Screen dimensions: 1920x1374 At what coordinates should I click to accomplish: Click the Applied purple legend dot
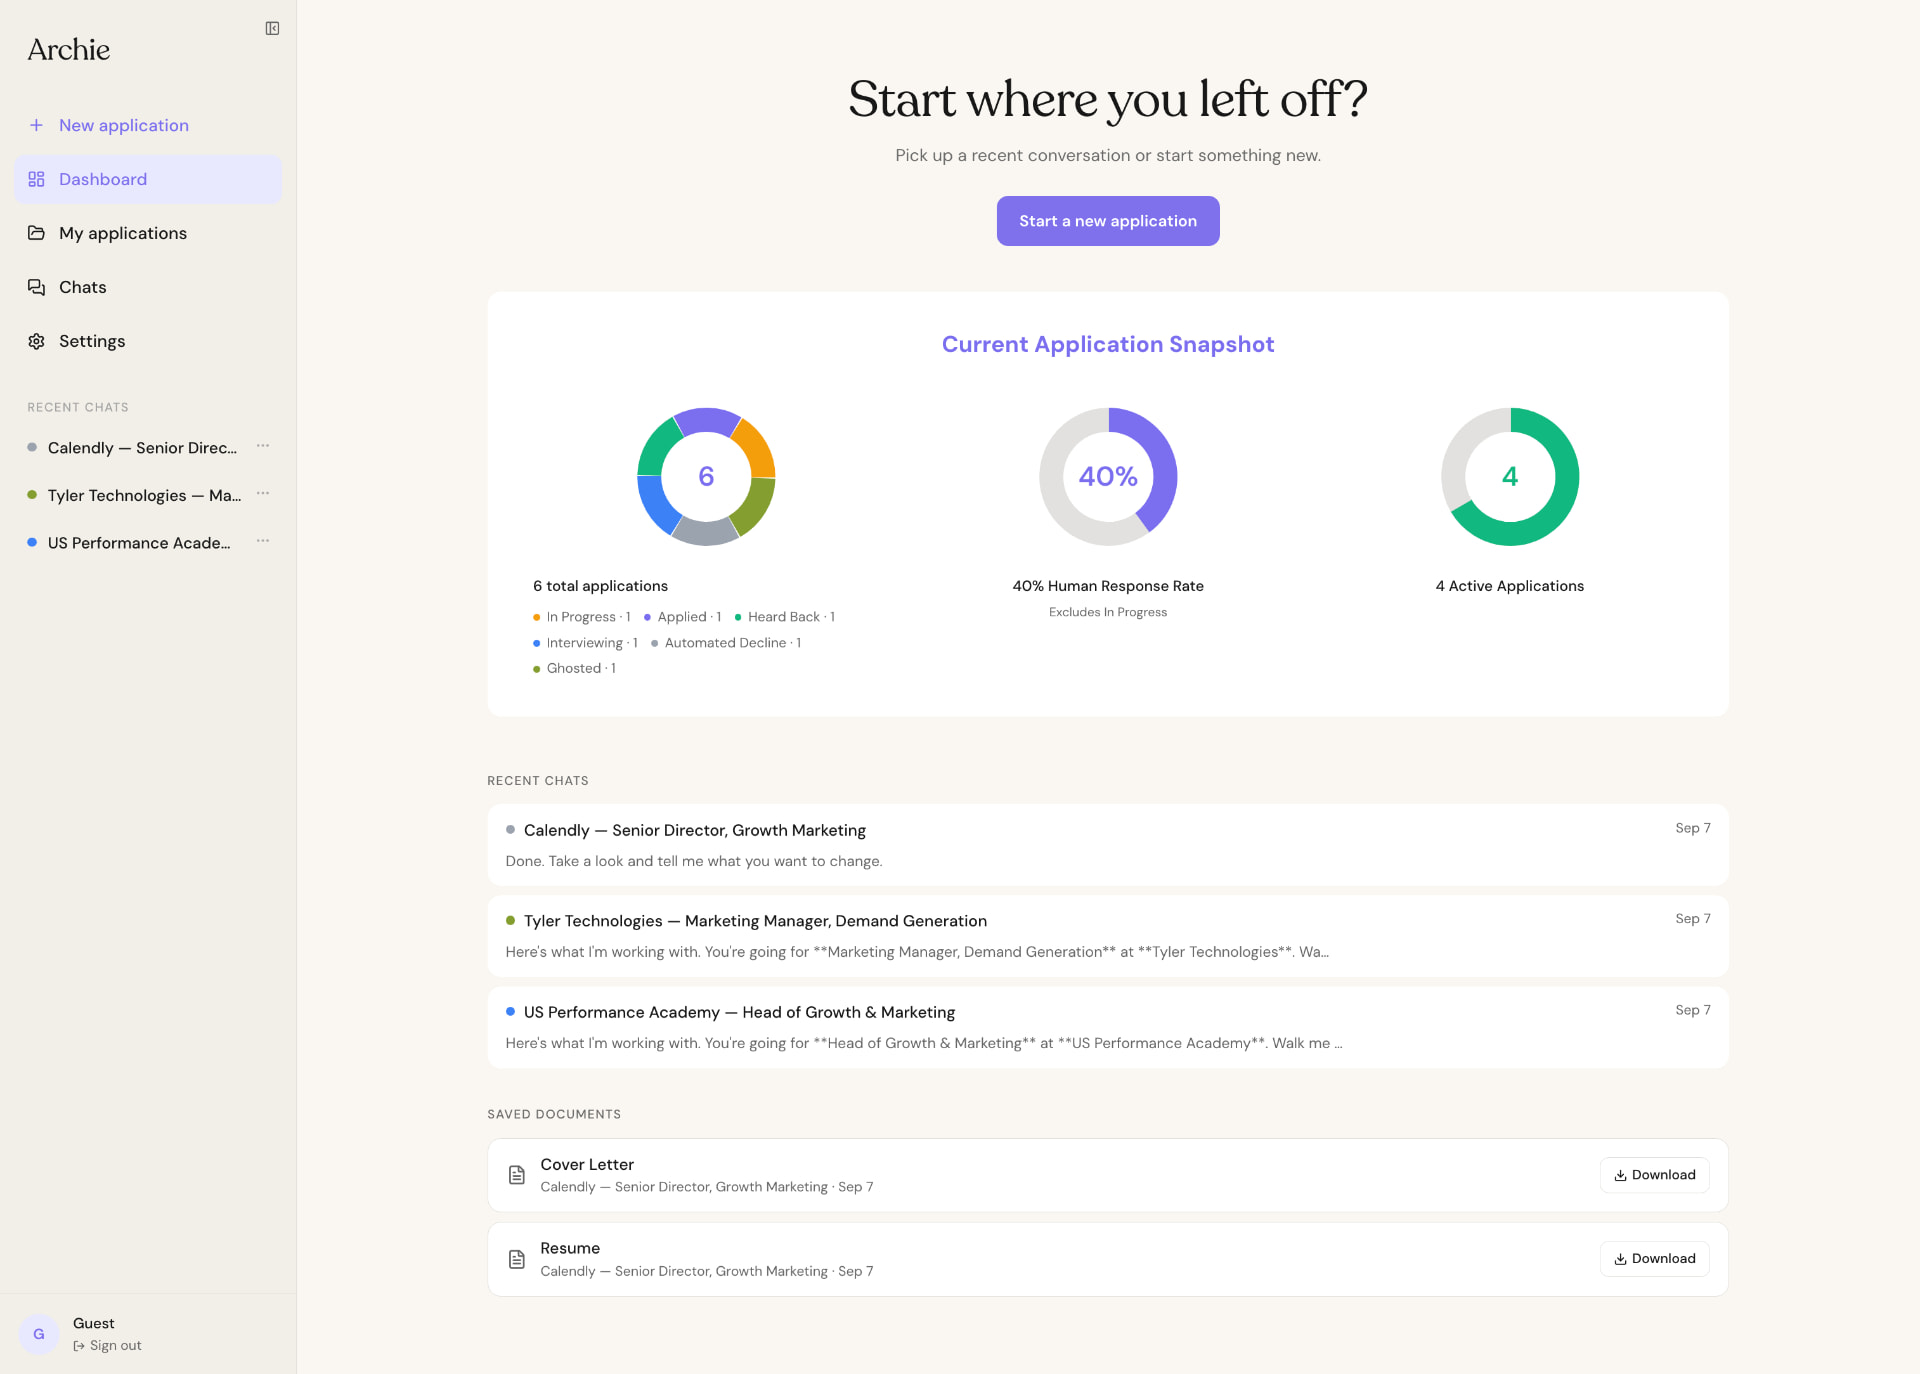click(648, 617)
